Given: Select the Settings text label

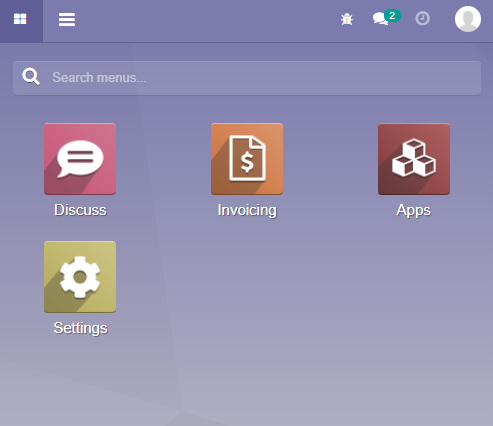Looking at the screenshot, I should [x=80, y=328].
